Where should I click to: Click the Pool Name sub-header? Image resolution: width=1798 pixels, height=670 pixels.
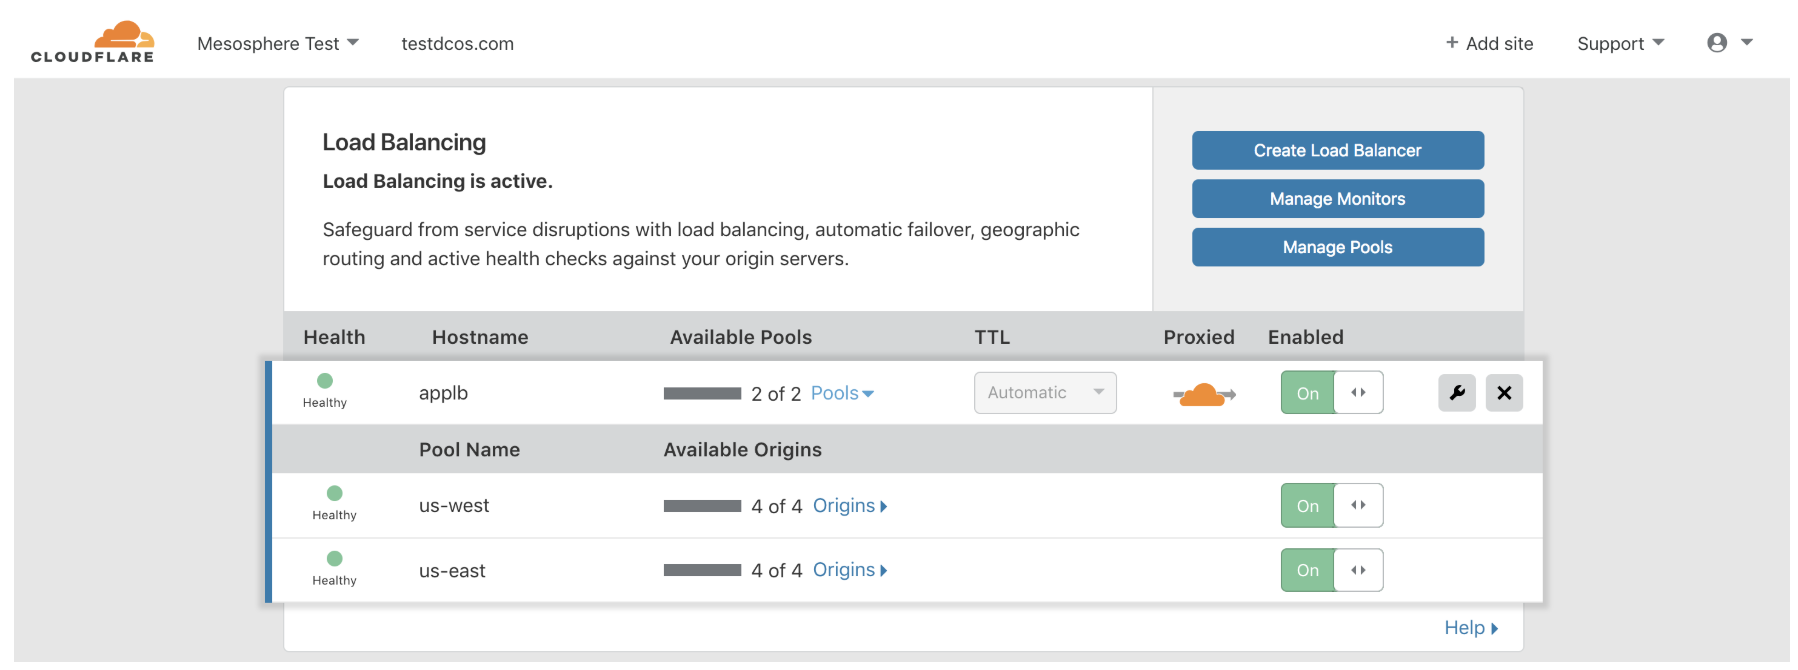pos(469,450)
